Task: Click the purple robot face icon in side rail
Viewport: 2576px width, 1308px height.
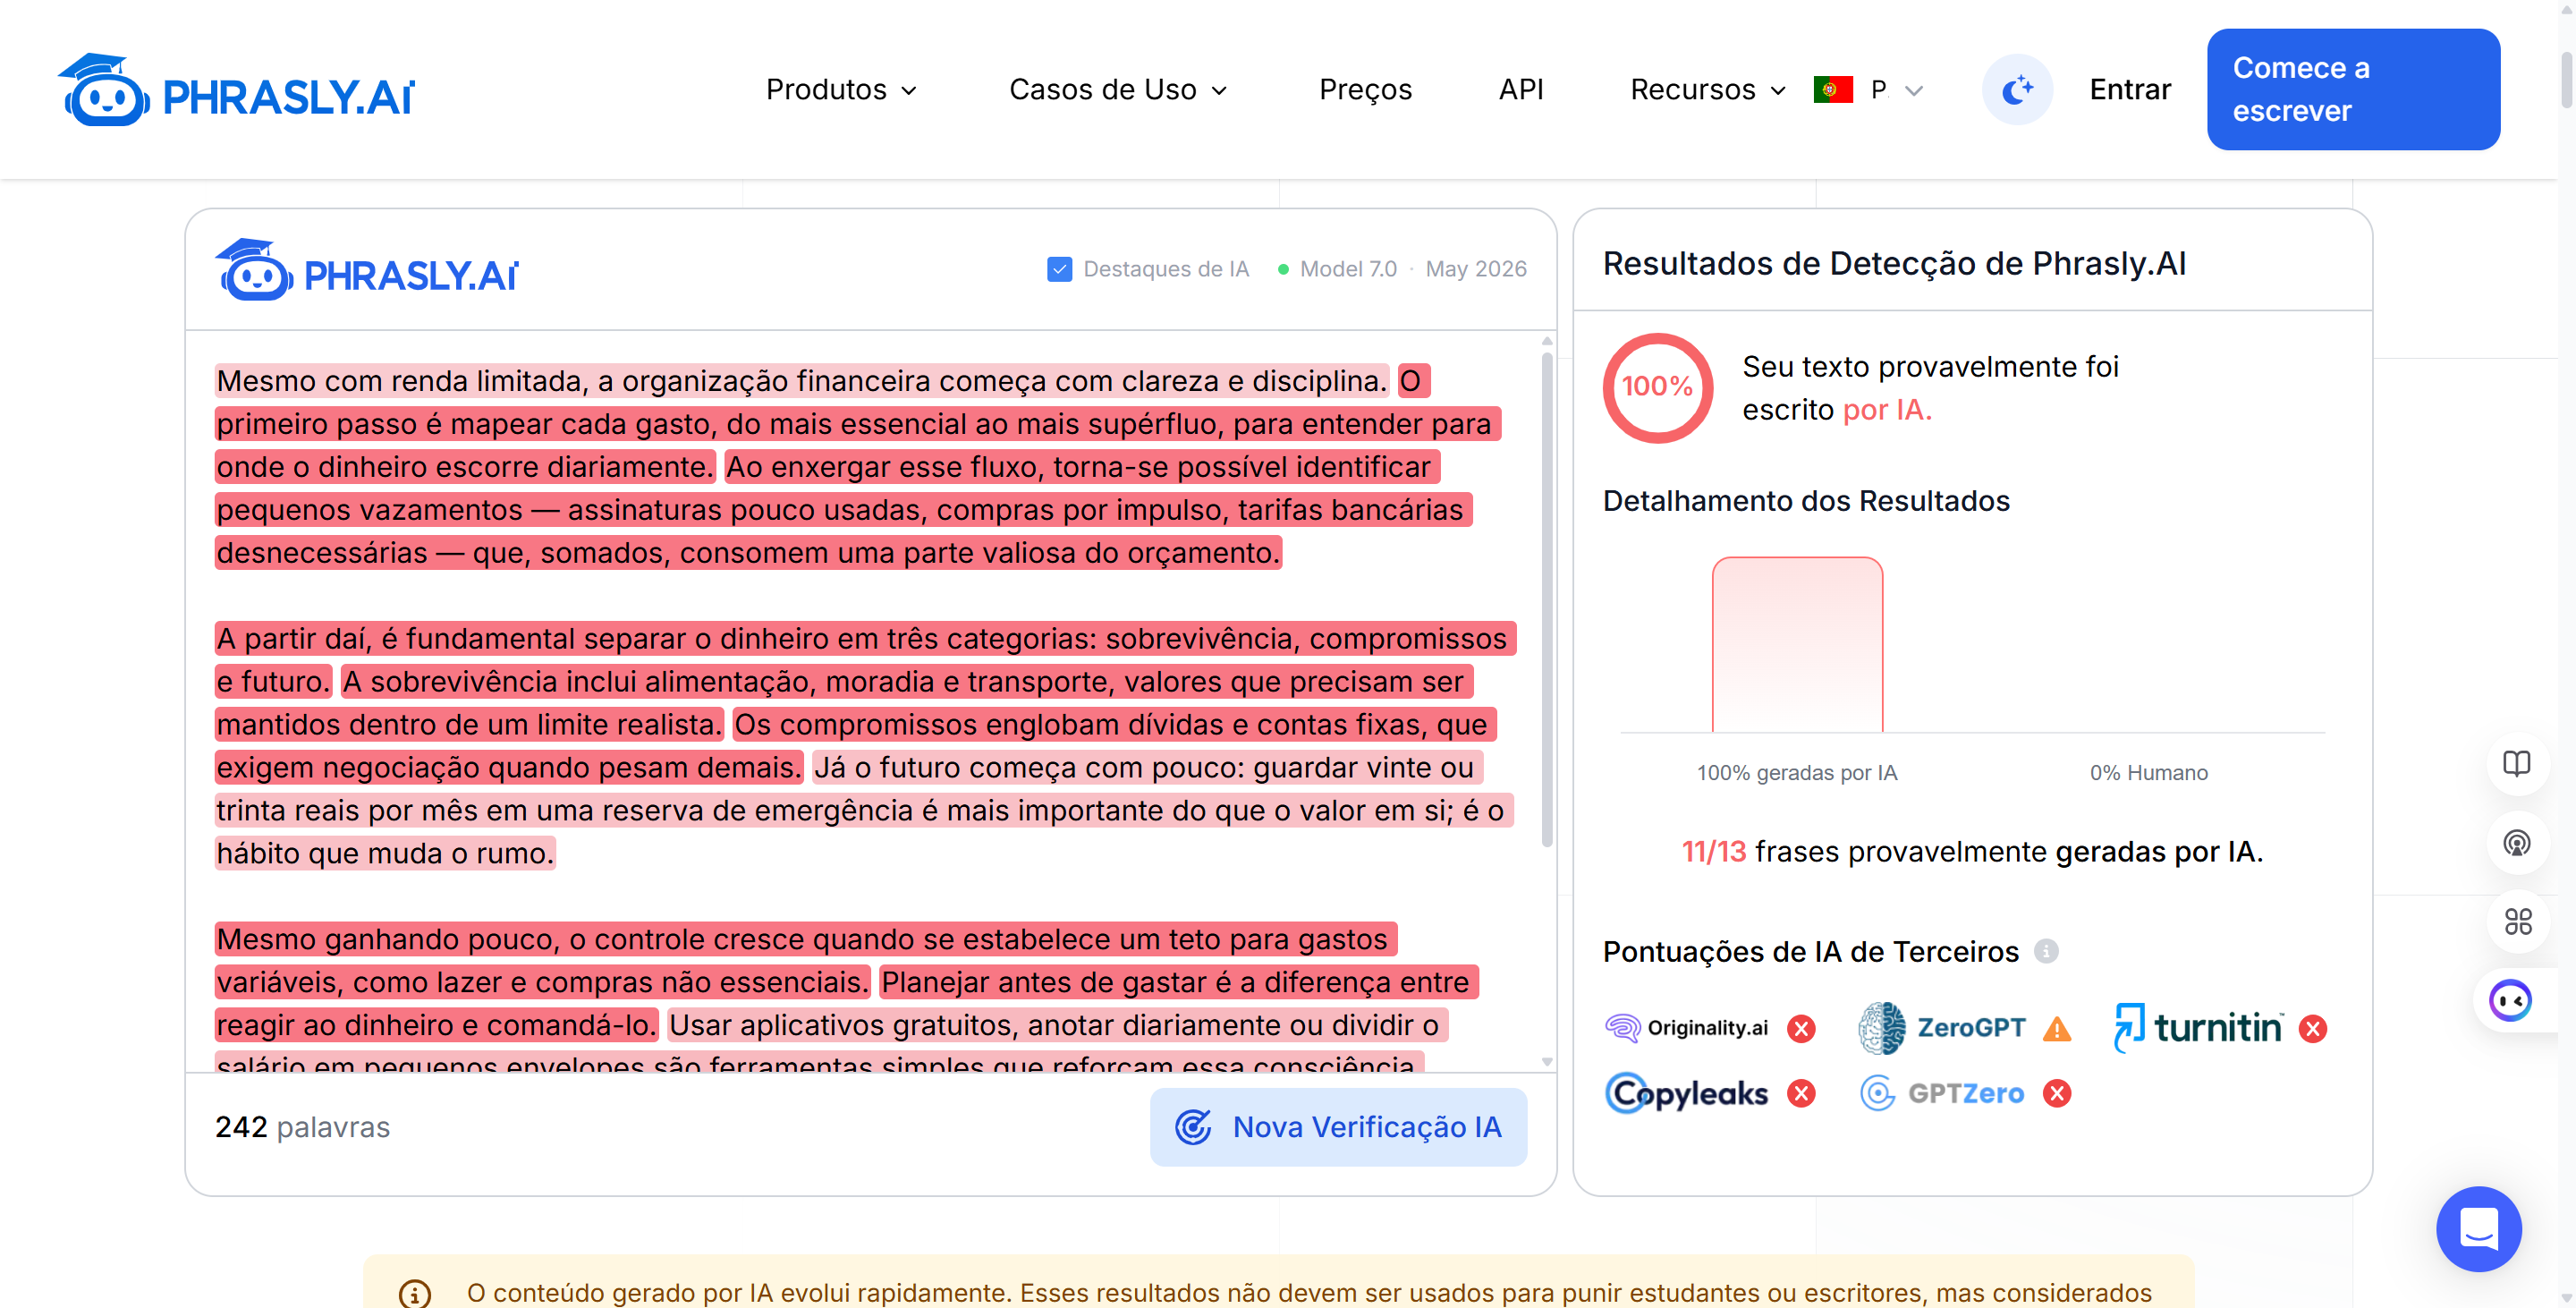Action: click(x=2510, y=1001)
